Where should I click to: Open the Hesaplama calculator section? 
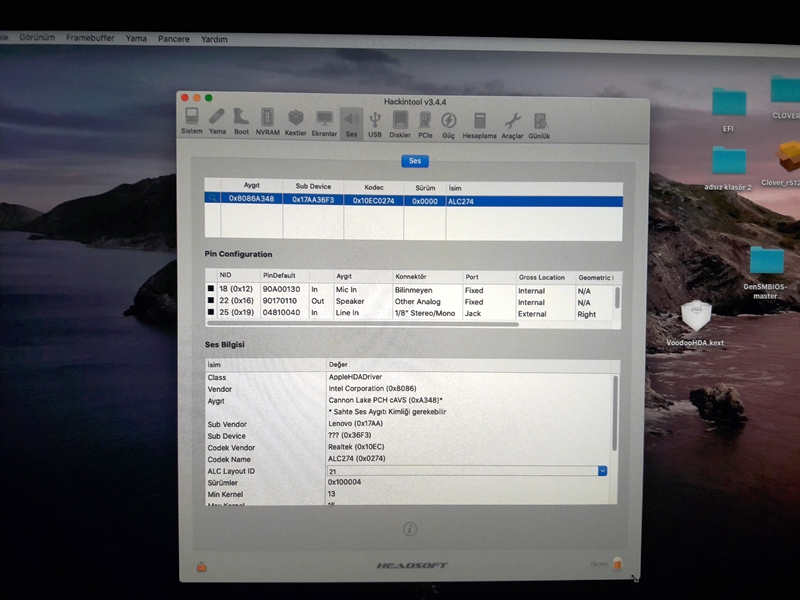480,121
